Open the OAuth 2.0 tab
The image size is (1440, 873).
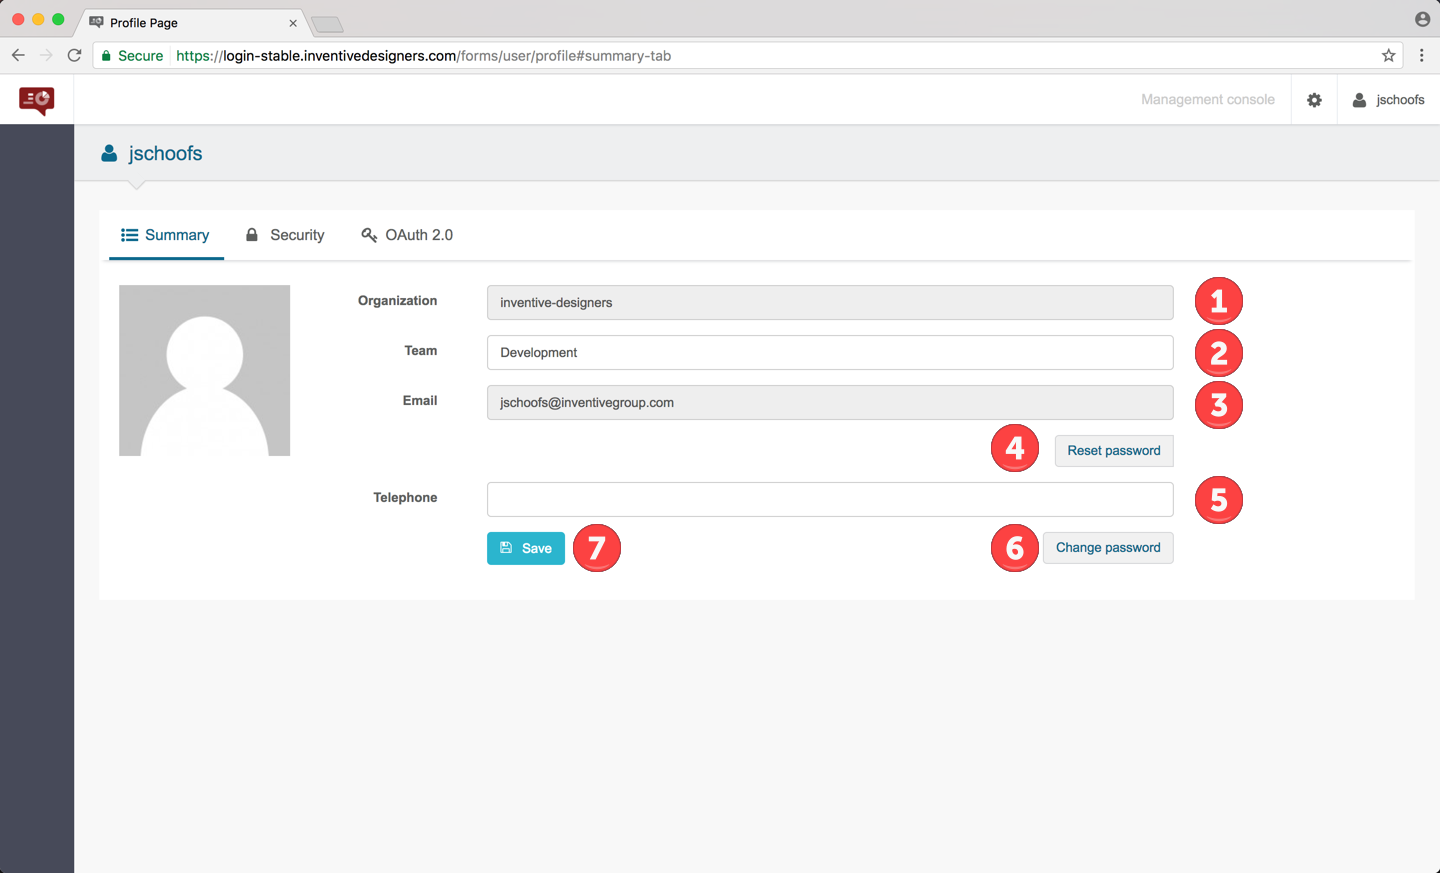click(407, 235)
